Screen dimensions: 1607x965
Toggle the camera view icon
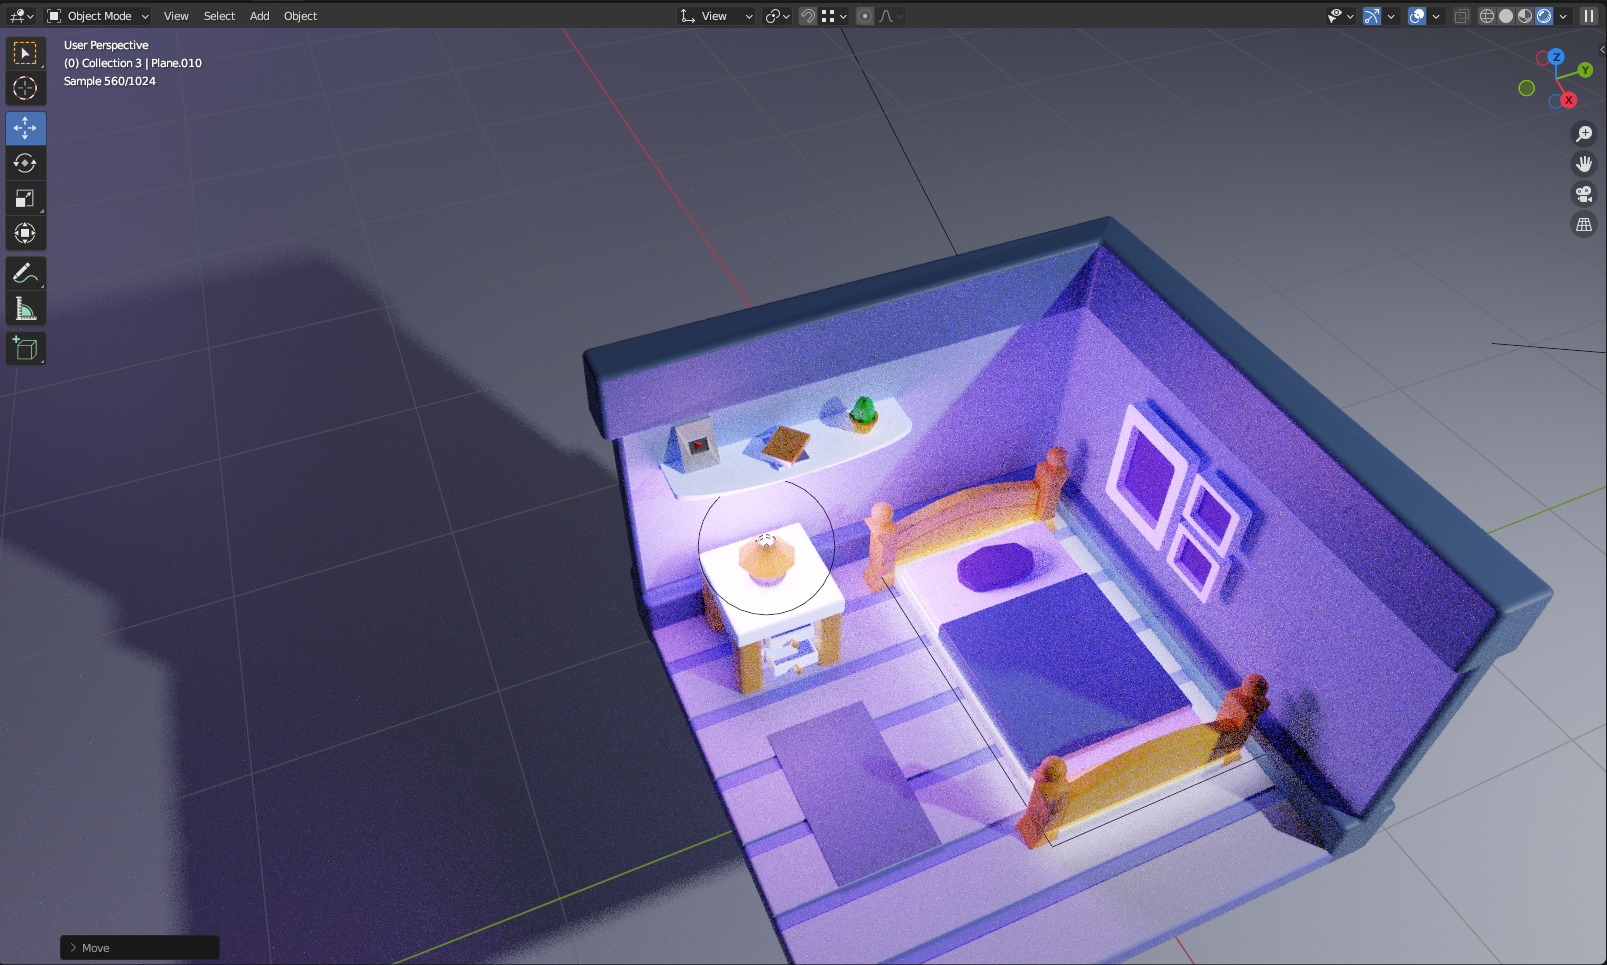coord(1584,194)
